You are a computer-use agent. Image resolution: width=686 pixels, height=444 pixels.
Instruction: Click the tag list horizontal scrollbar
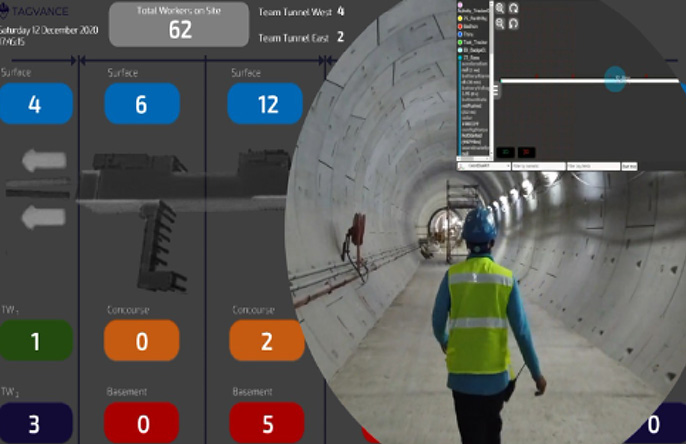(475, 158)
